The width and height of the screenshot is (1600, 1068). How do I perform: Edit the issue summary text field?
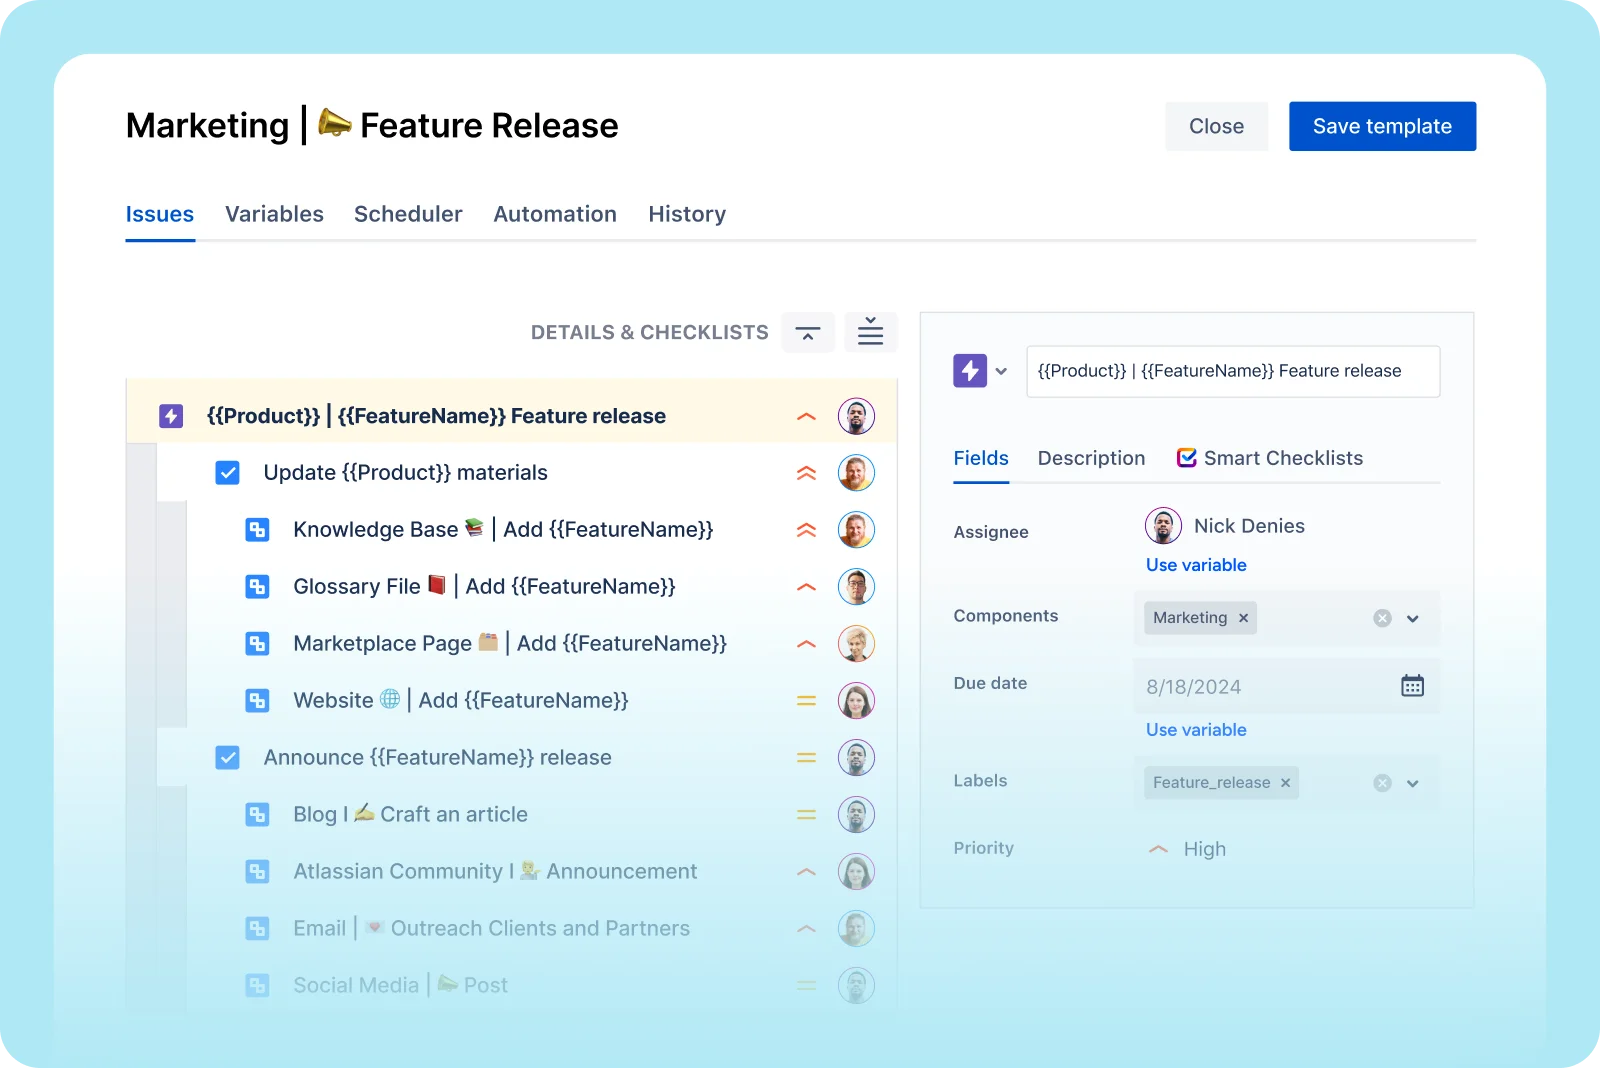tap(1233, 371)
